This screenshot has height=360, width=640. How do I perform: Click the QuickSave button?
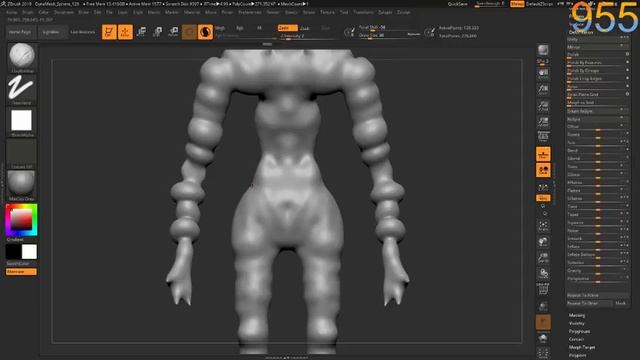pyautogui.click(x=458, y=4)
